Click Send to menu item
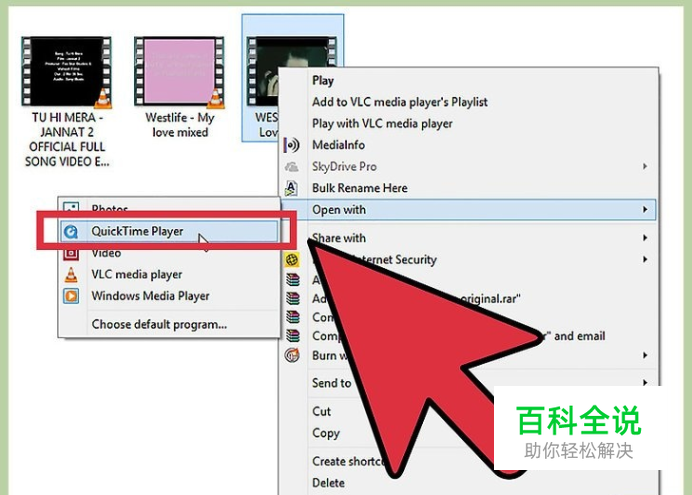The image size is (692, 495). tap(331, 383)
